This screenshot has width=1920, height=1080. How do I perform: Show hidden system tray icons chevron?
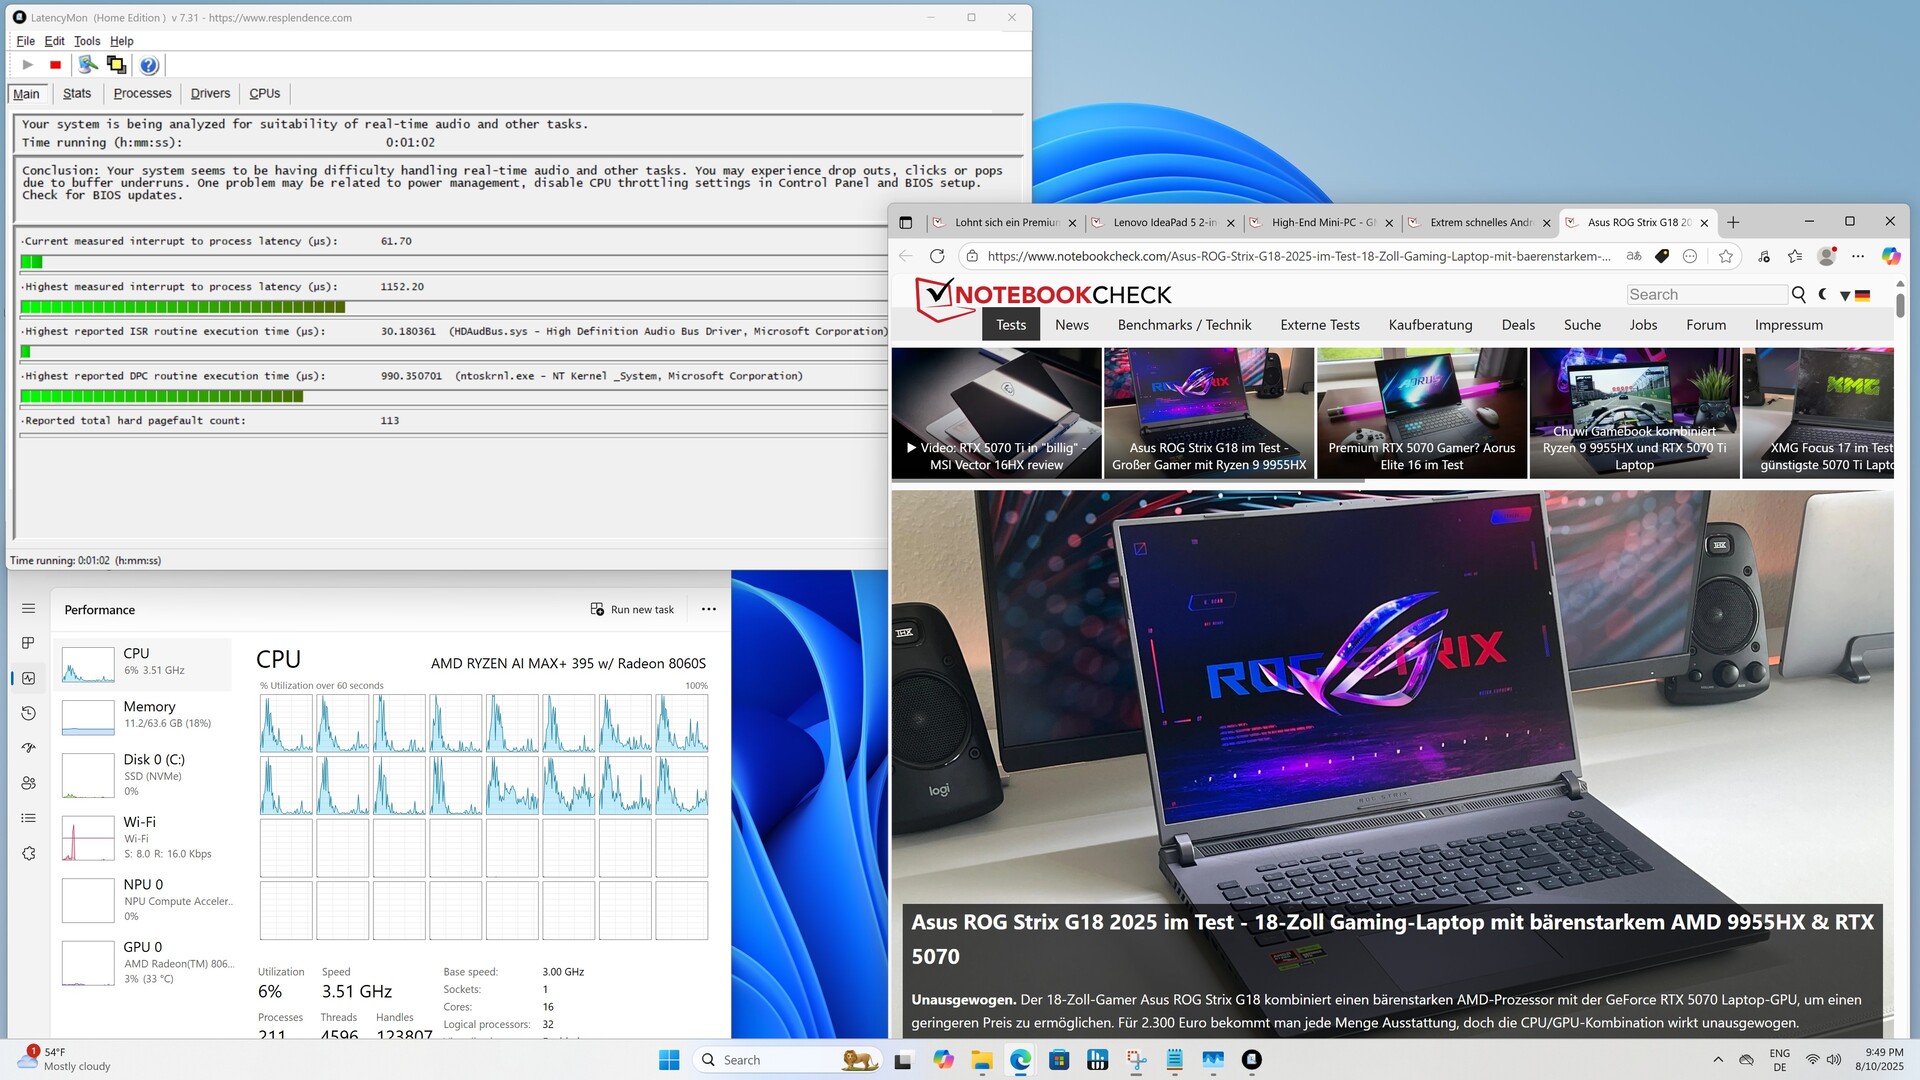1718,1059
